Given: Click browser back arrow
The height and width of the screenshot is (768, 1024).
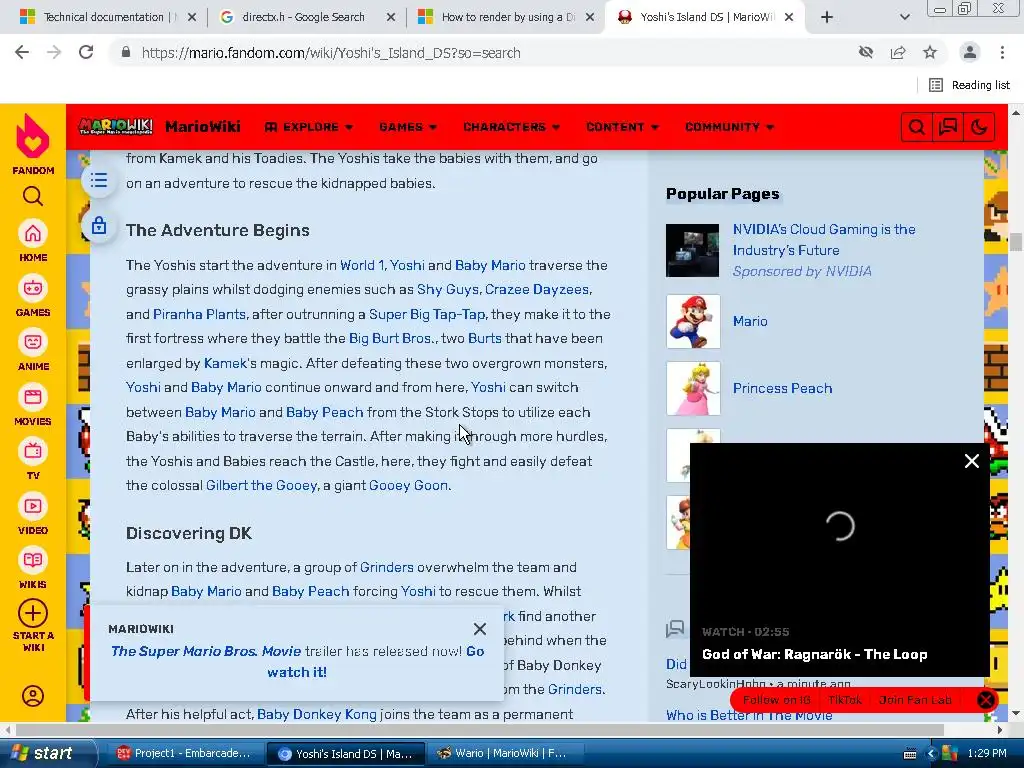Looking at the screenshot, I should (22, 52).
